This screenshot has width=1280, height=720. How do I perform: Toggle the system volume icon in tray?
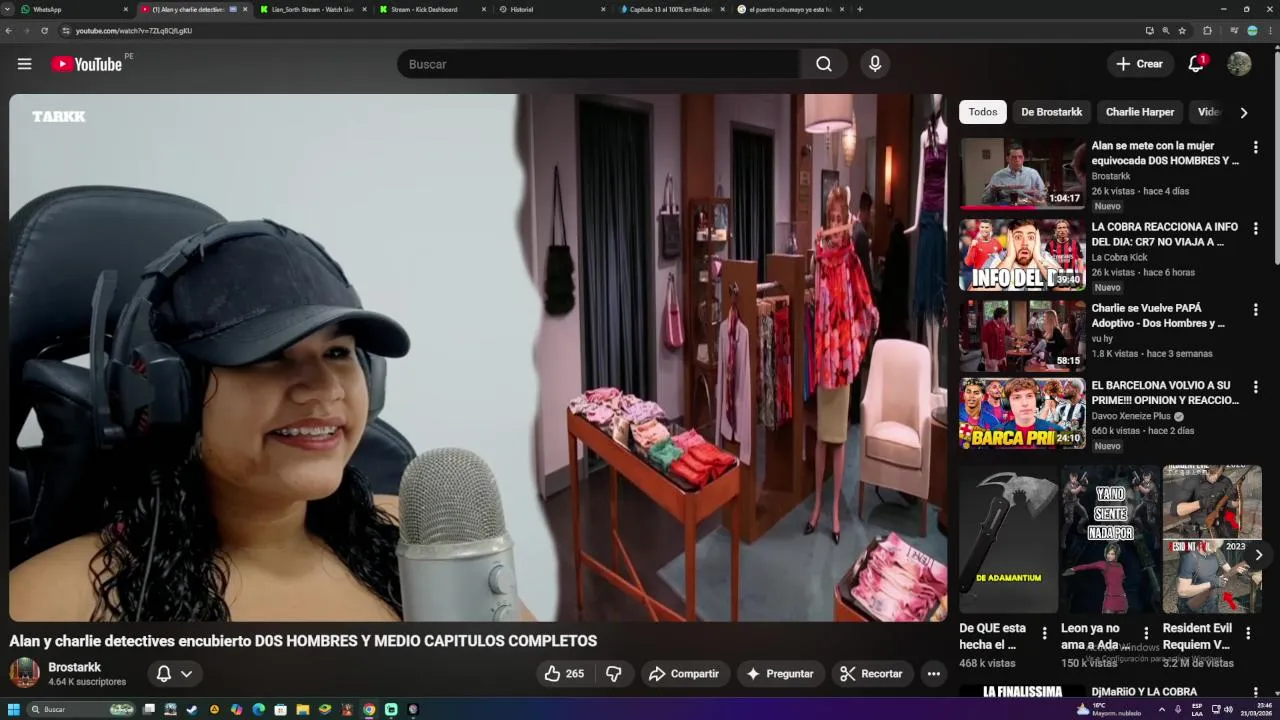pyautogui.click(x=1229, y=709)
